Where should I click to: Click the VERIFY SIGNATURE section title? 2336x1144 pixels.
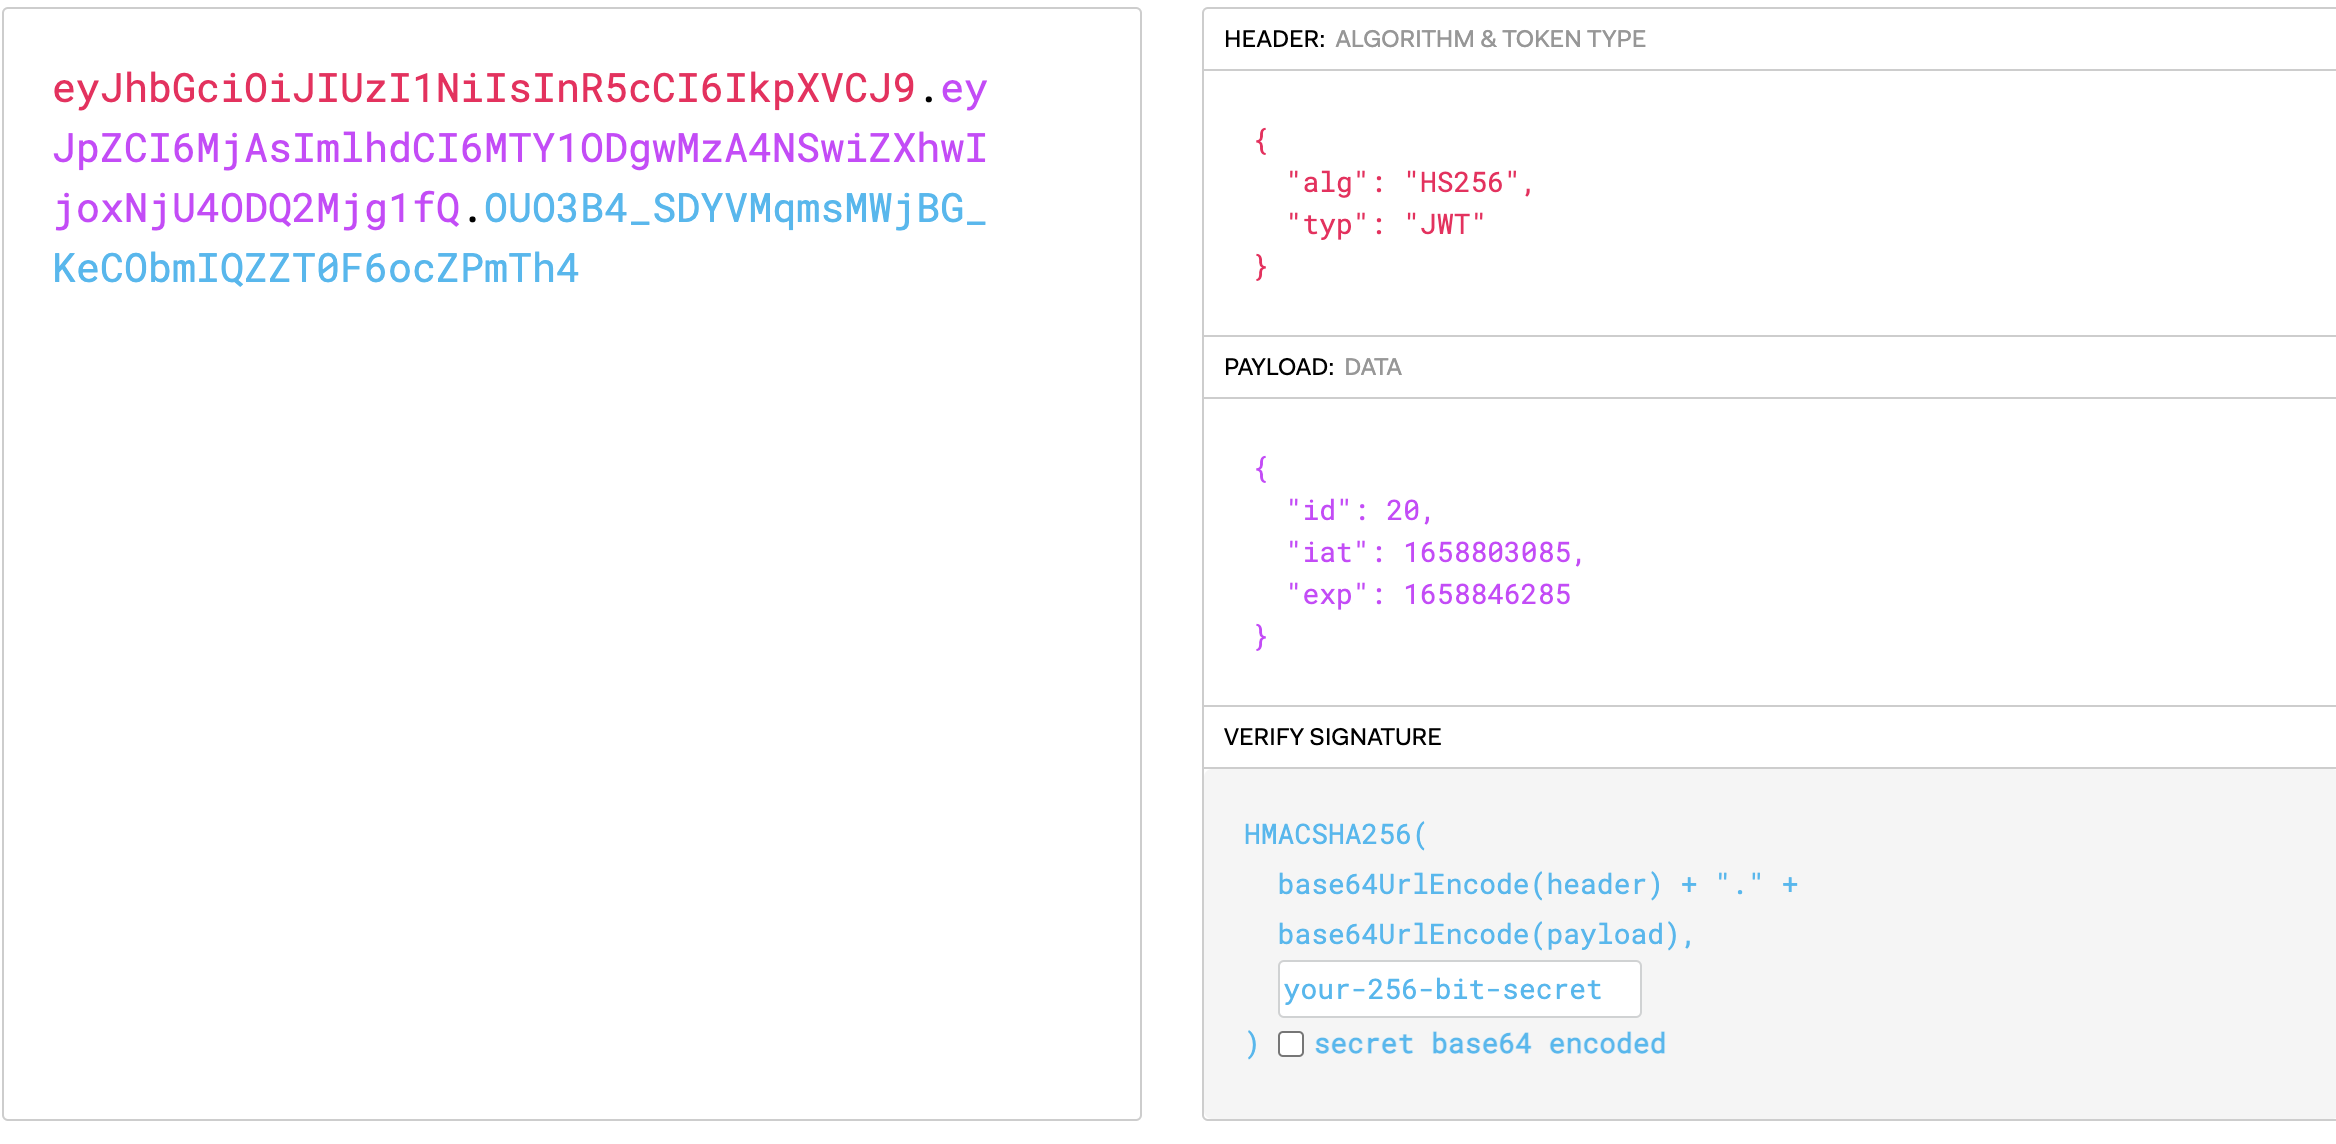[x=1332, y=737]
